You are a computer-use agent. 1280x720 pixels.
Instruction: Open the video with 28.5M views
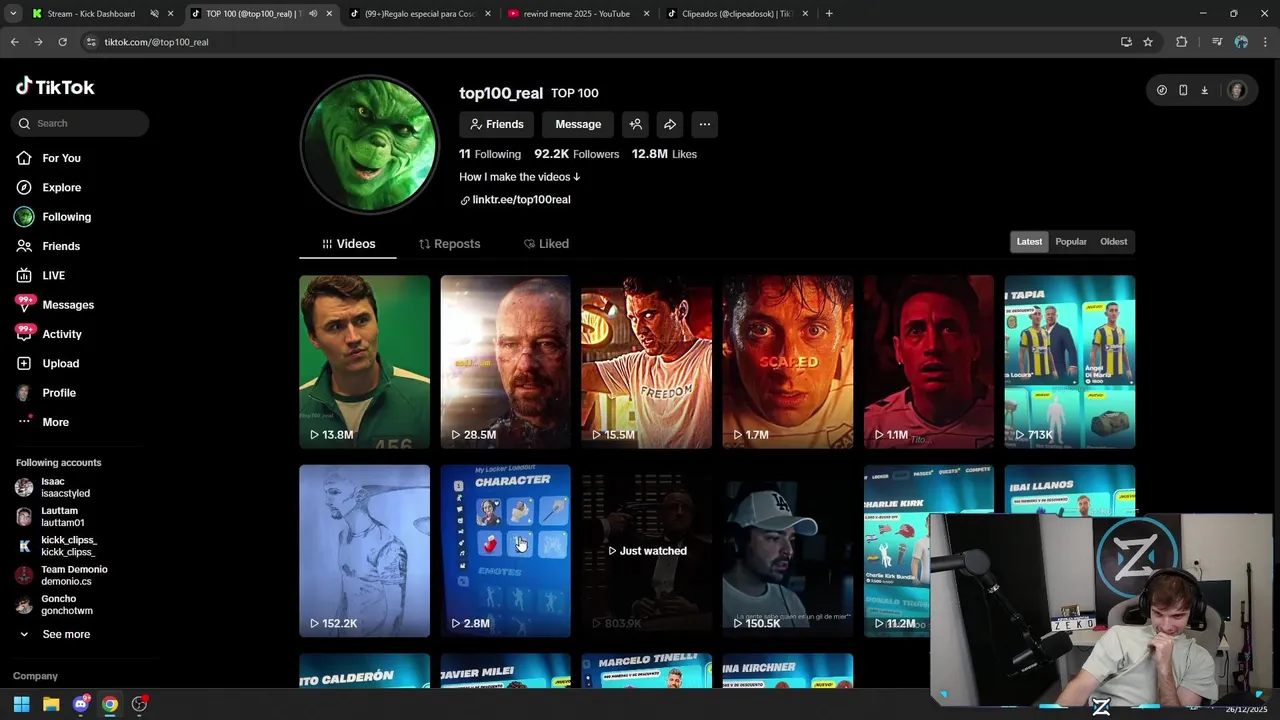[x=505, y=362]
